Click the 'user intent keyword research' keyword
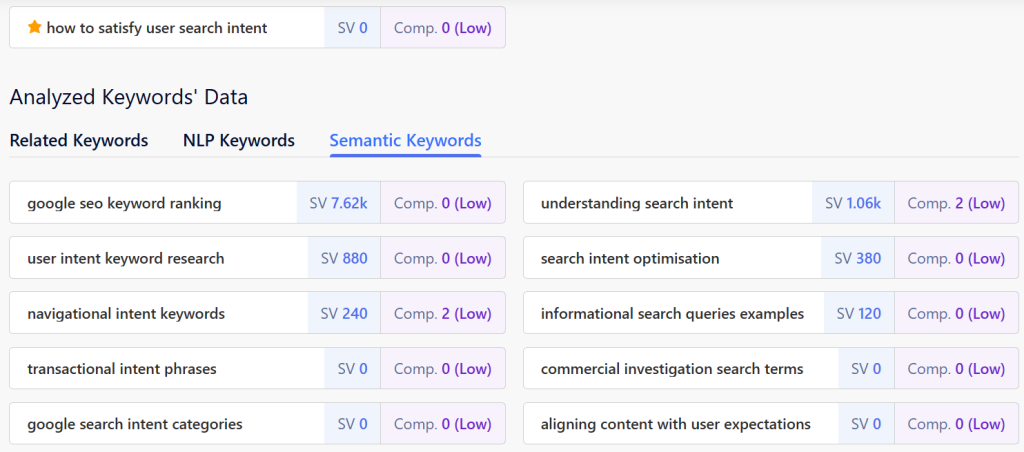The height and width of the screenshot is (452, 1024). pos(126,259)
